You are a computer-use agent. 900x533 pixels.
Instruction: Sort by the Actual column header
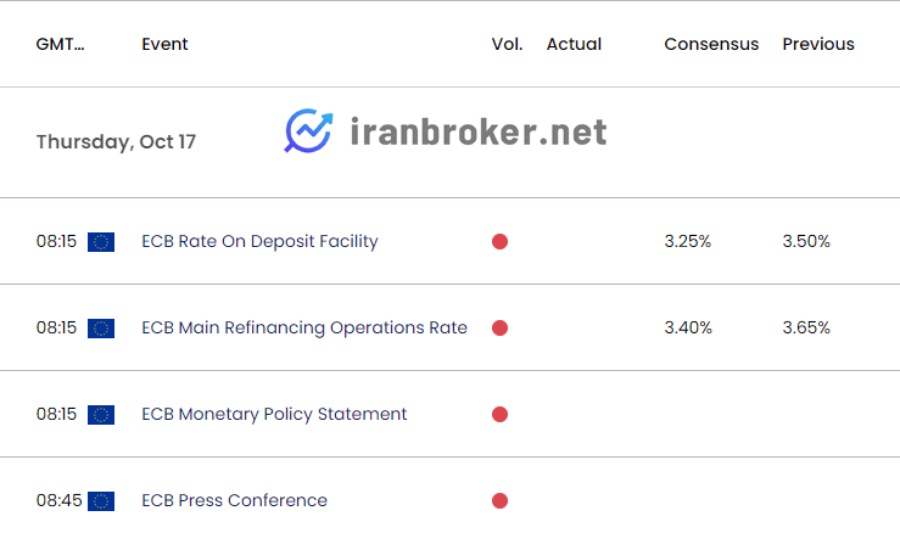click(x=574, y=44)
